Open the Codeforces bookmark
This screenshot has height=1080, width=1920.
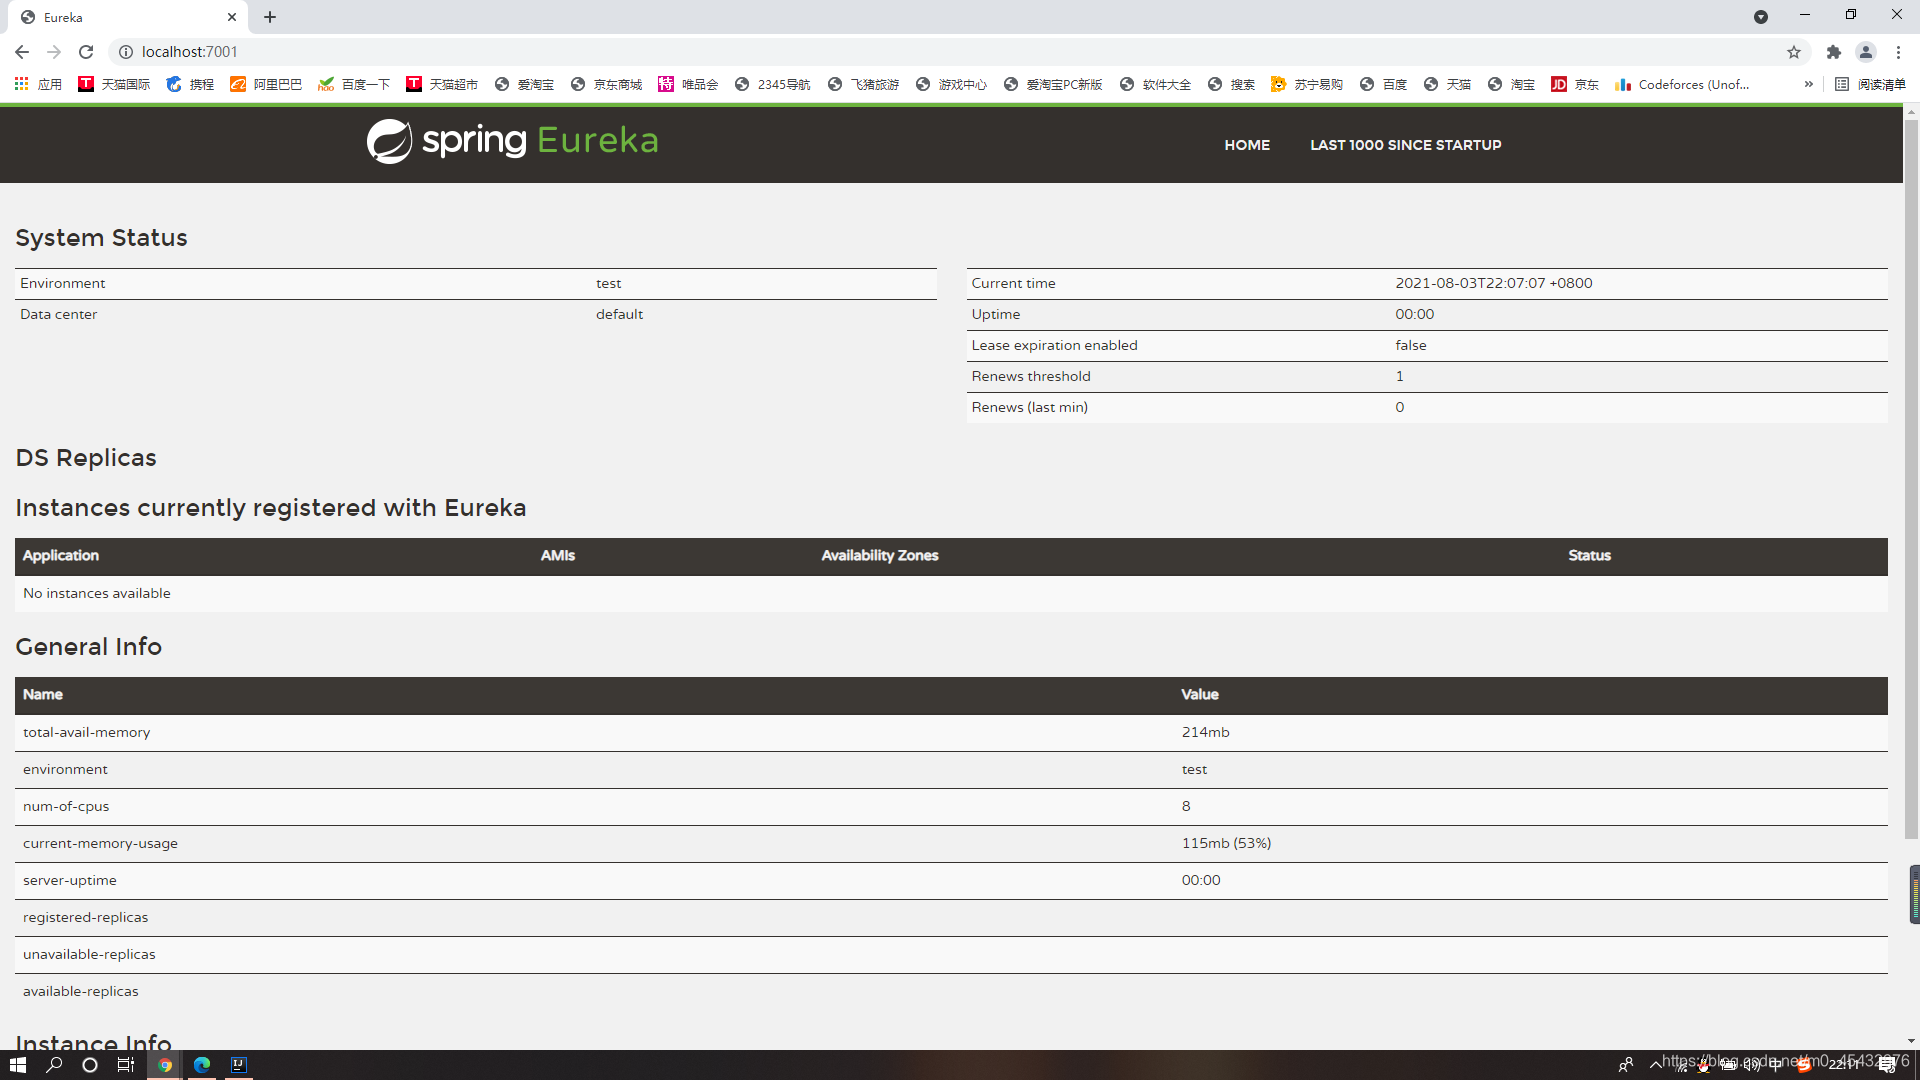pos(1683,85)
